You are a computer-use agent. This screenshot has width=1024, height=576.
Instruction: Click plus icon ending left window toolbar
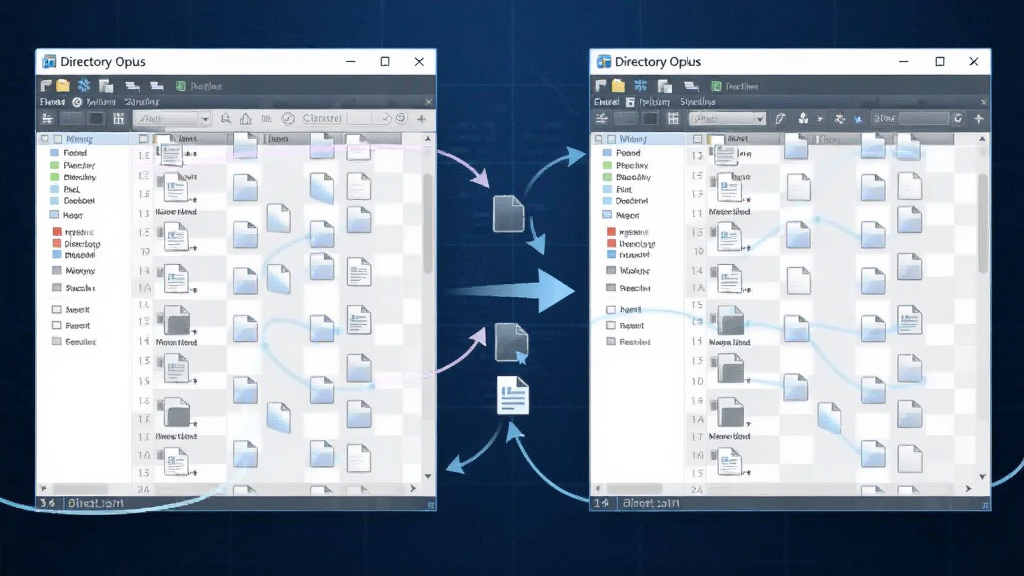click(x=422, y=119)
